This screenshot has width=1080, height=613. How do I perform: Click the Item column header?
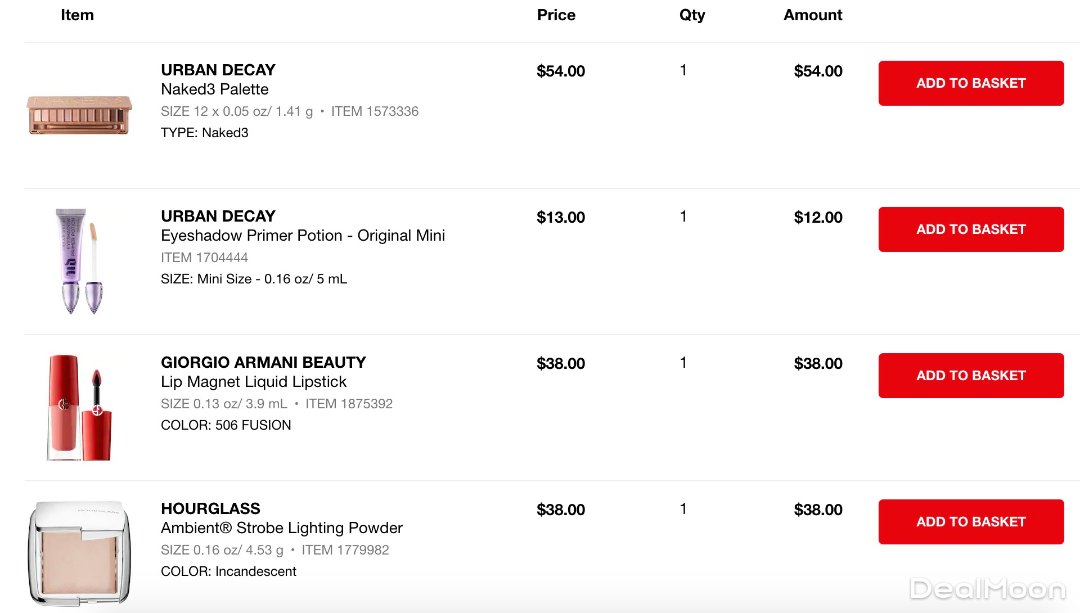coord(77,15)
